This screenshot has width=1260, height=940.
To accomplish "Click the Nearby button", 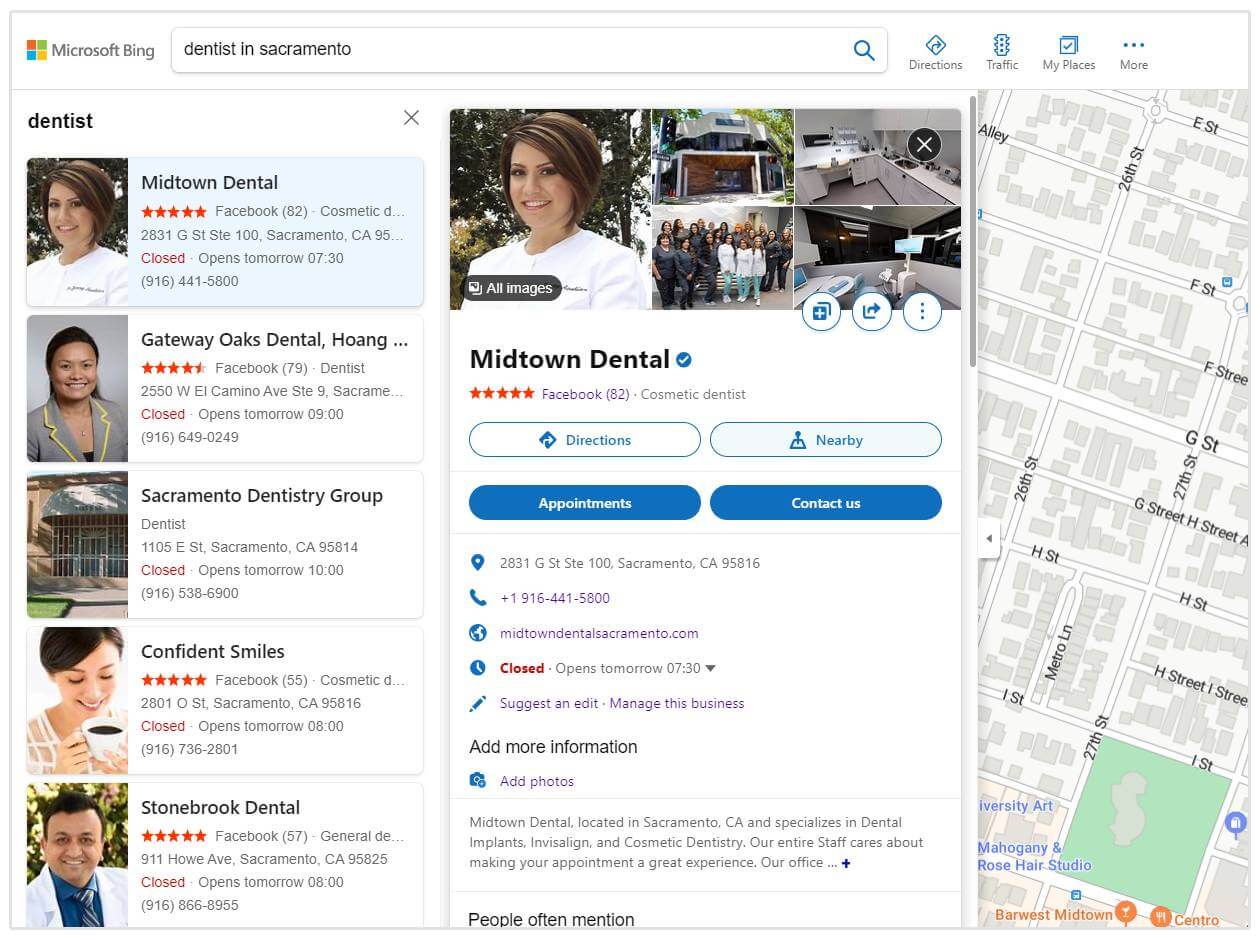I will tap(825, 440).
